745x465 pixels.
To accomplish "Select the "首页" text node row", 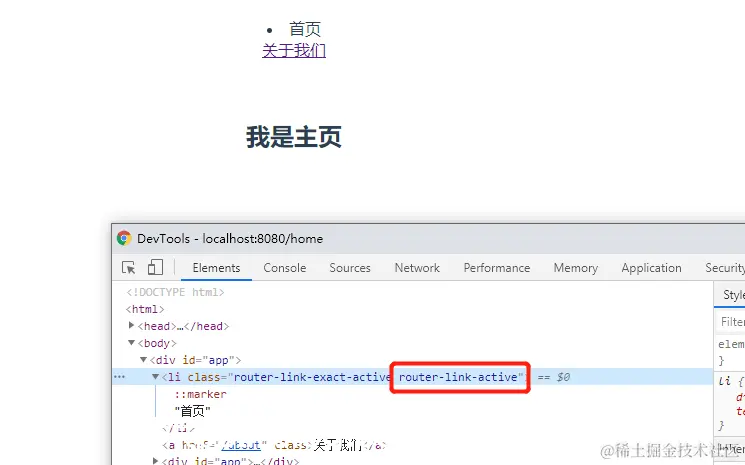I will coord(193,411).
